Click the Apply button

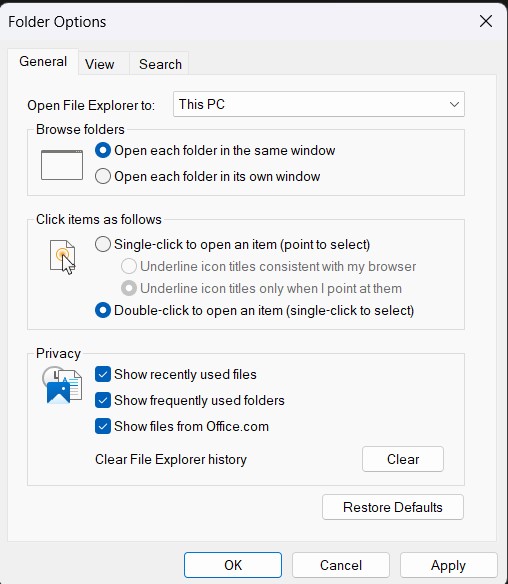(x=448, y=565)
